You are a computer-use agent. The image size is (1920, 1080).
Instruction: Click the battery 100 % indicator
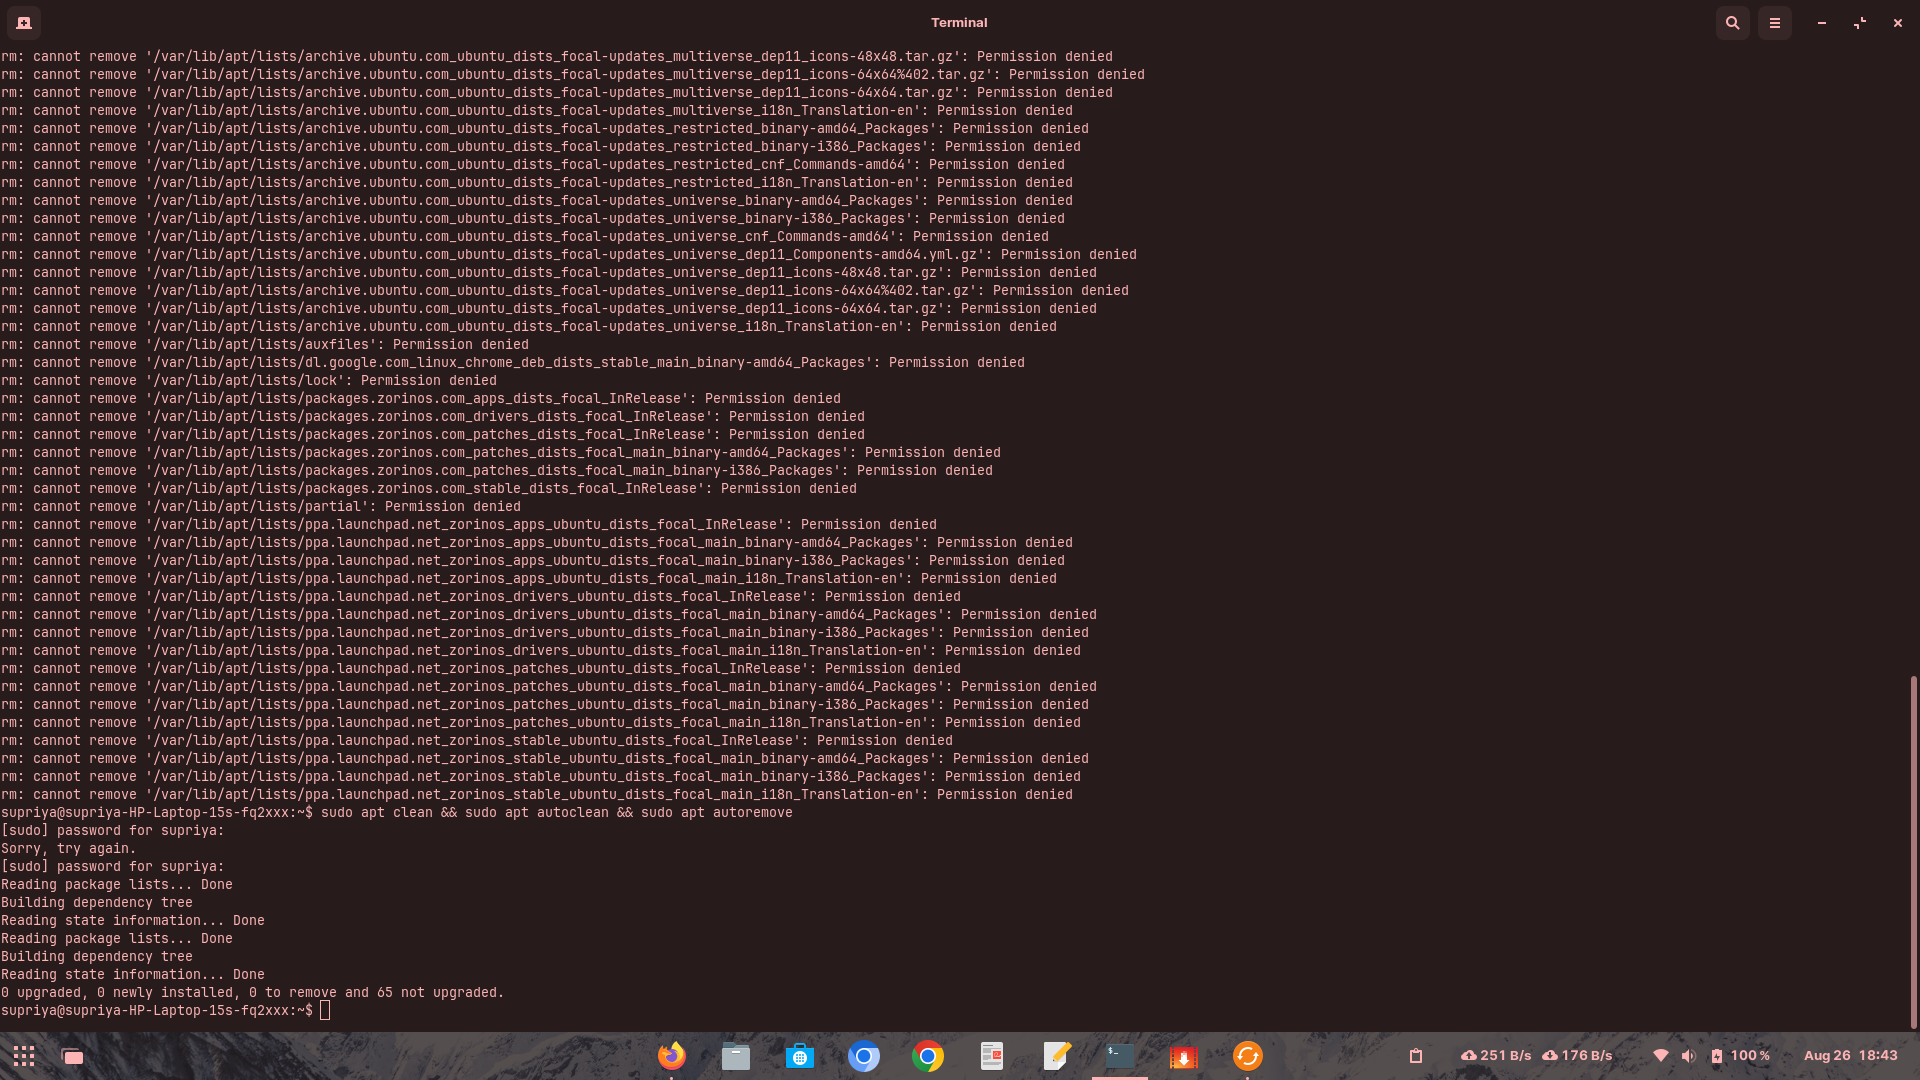point(1740,1056)
